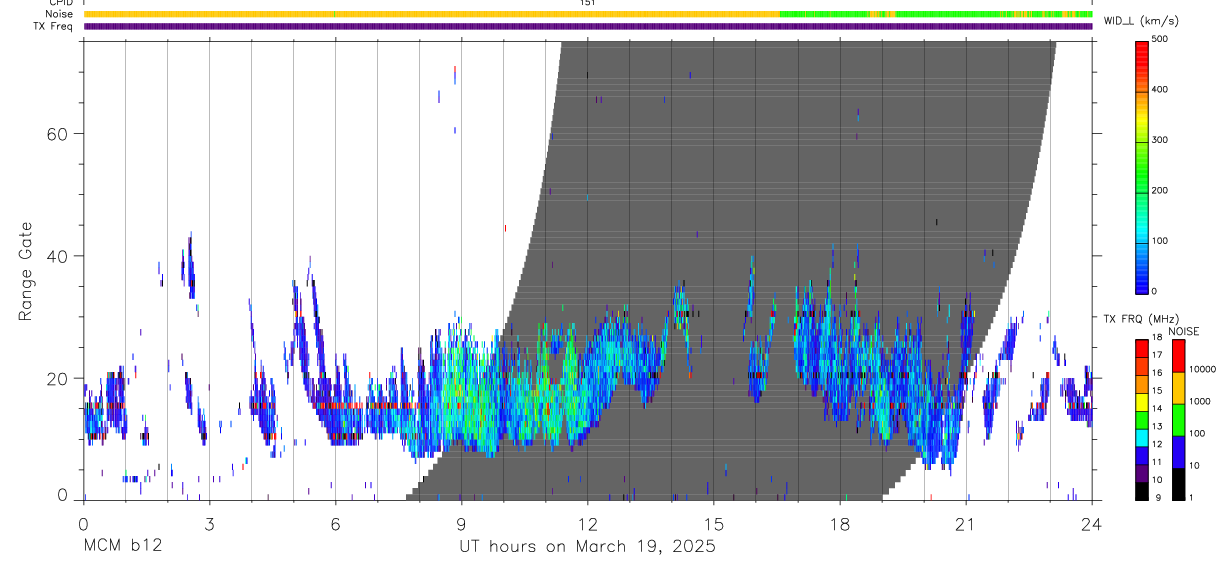This screenshot has height=567, width=1228.
Task: Click UT hour tick label 12
Action: pos(587,523)
